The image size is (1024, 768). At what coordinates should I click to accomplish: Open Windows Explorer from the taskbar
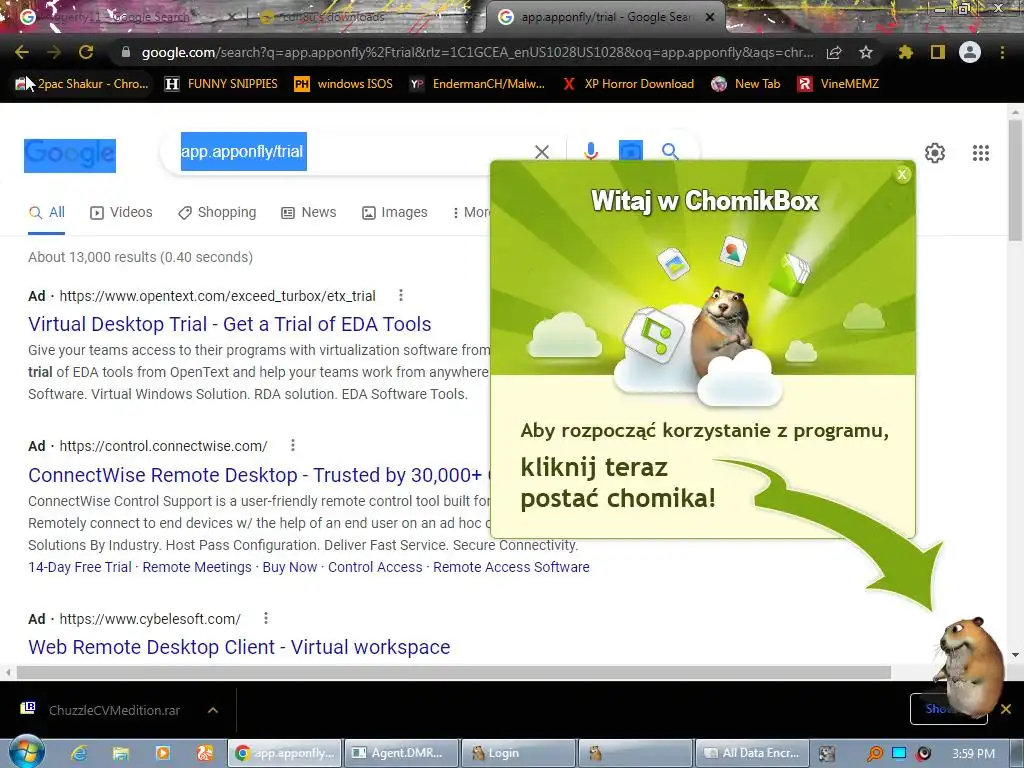(121, 754)
